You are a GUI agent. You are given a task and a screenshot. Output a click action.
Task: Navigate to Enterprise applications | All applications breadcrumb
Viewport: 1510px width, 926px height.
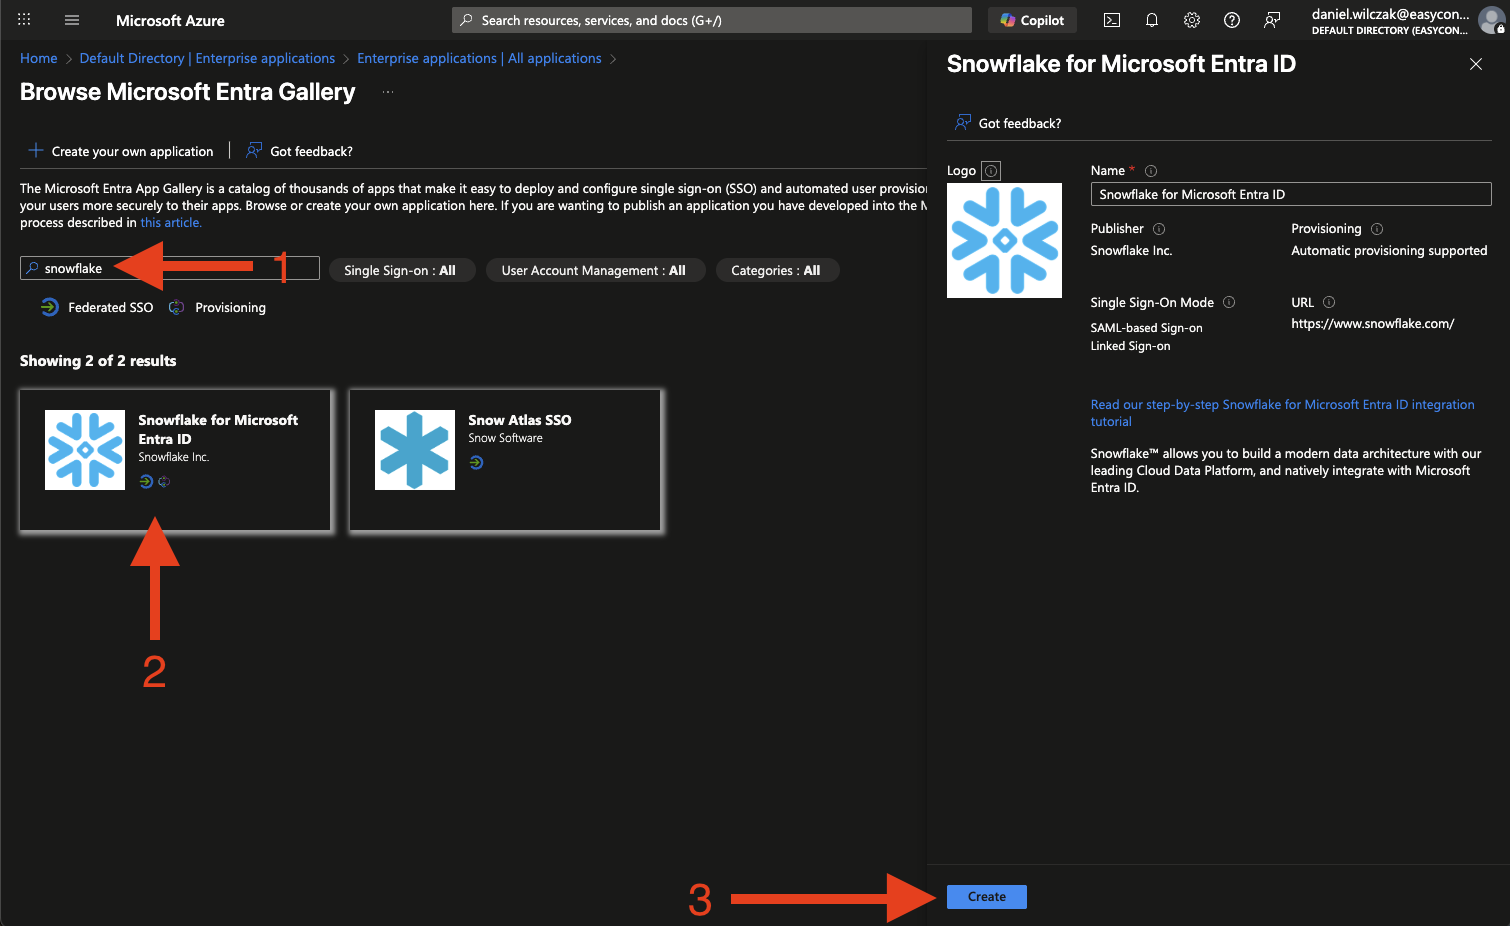point(479,59)
